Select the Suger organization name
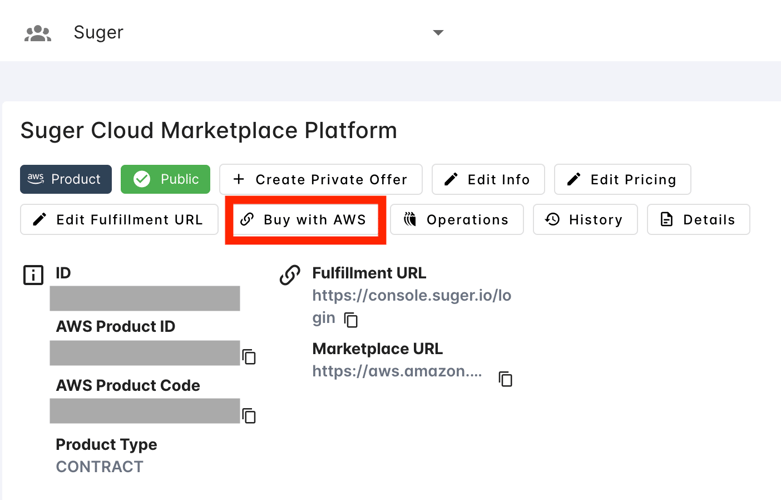781x500 pixels. coord(98,32)
